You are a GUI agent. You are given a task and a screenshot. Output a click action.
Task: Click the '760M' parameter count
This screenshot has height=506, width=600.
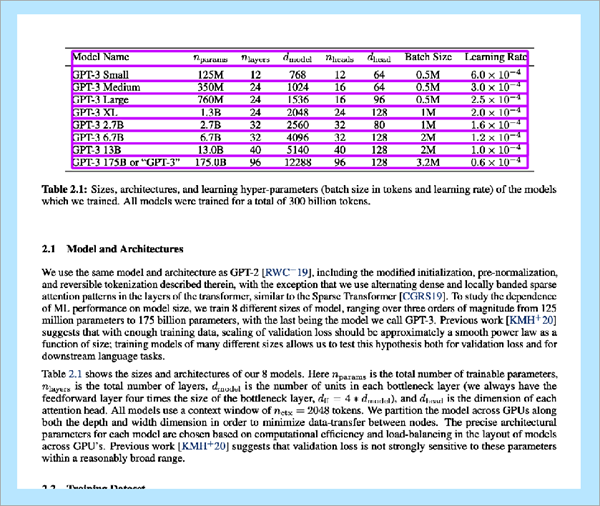pos(210,100)
